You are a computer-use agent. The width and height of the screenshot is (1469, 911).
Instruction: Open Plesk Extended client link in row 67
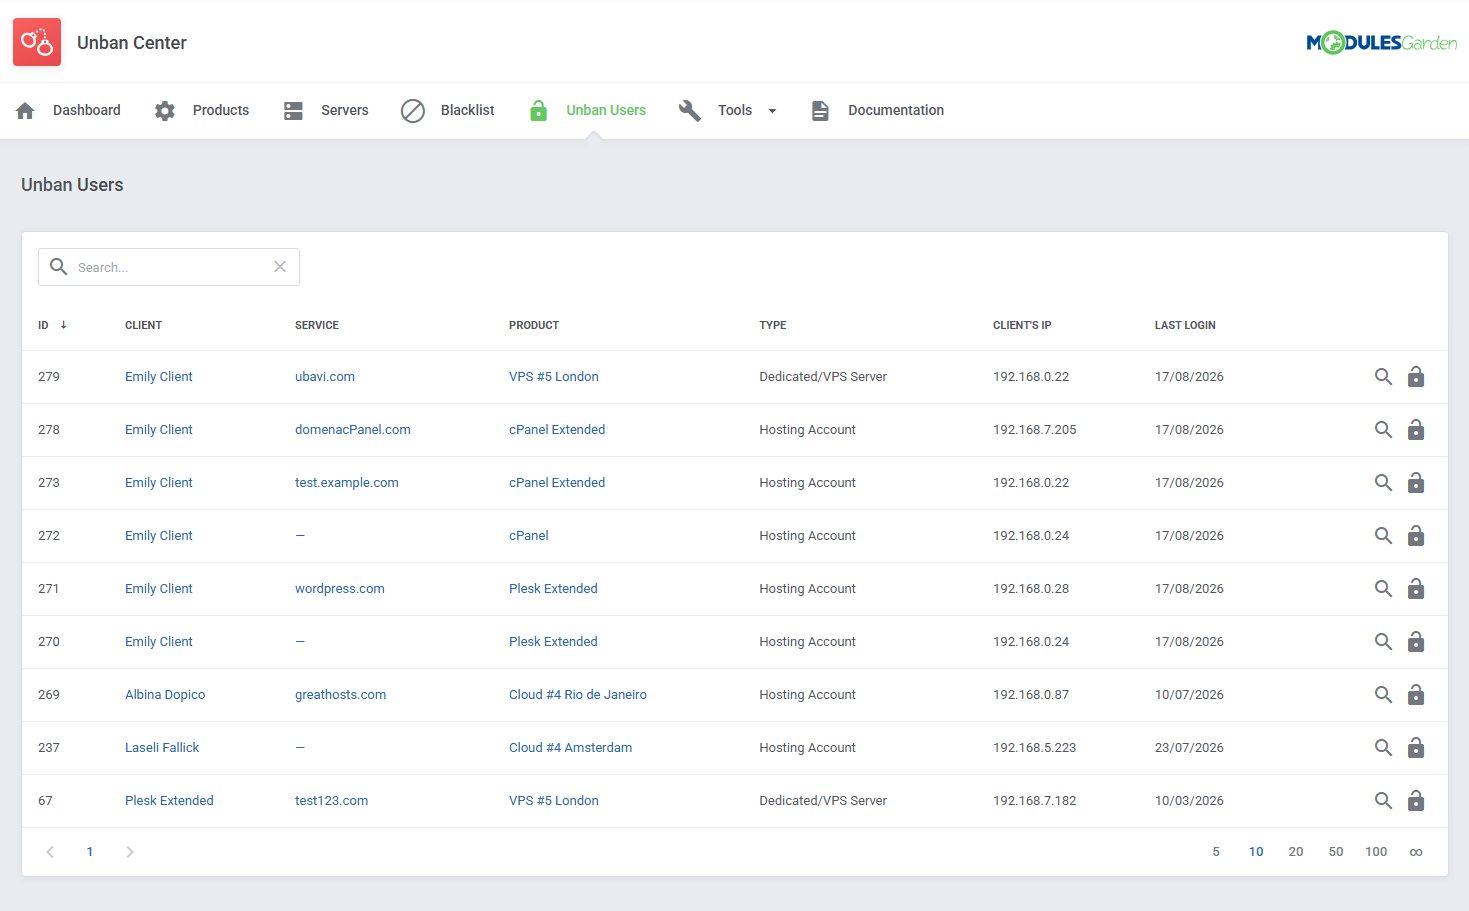(x=169, y=801)
